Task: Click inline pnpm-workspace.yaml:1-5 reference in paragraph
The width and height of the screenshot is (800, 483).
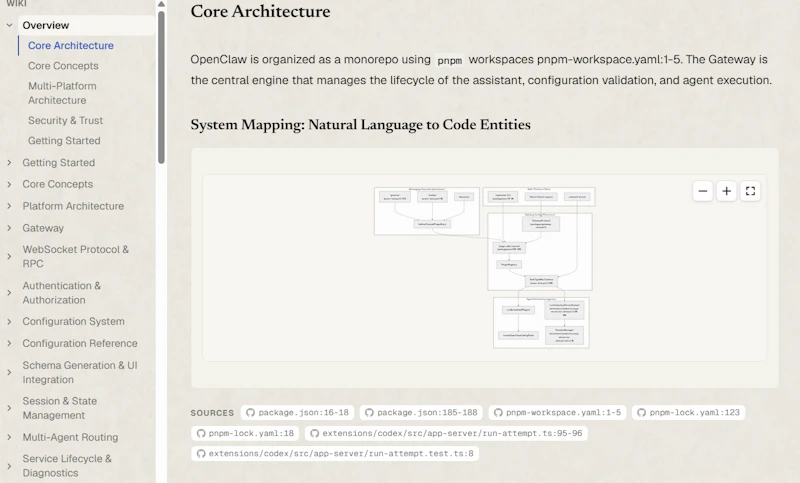Action: (x=609, y=60)
